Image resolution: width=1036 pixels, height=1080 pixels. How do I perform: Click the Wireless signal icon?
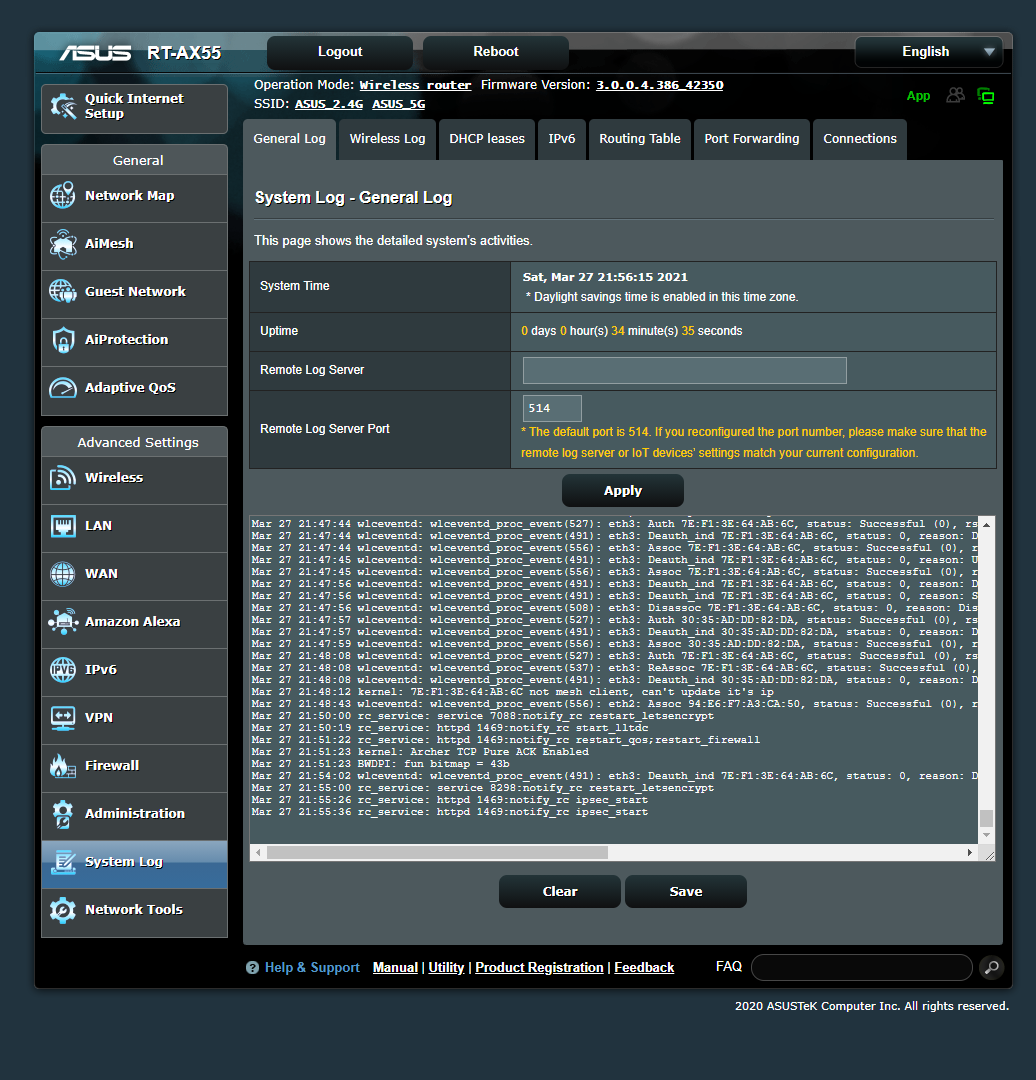(63, 477)
